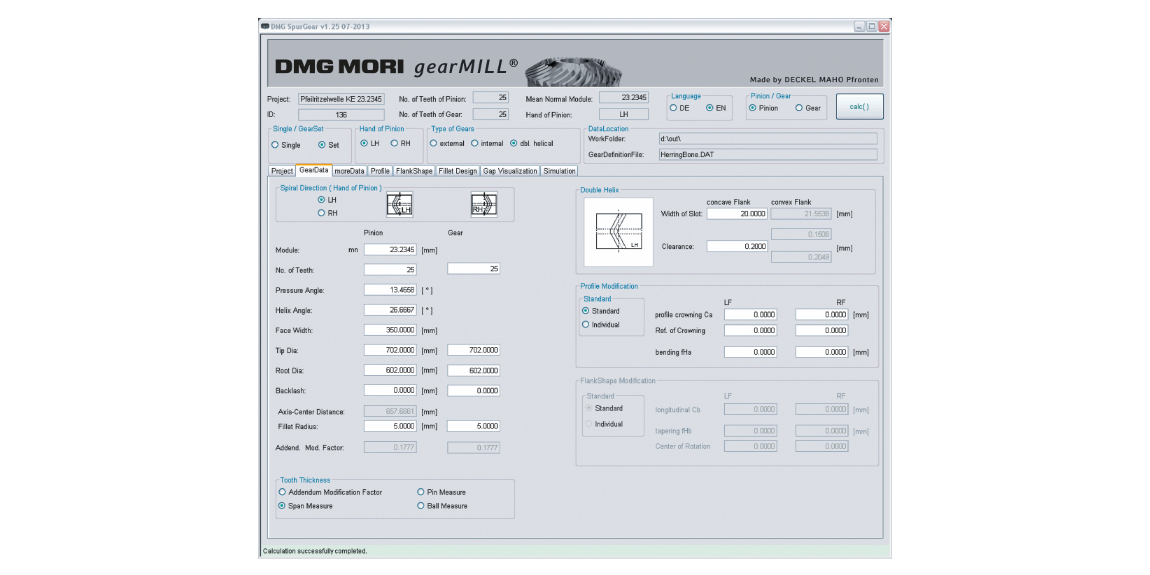Image resolution: width=1150 pixels, height=575 pixels.
Task: Click the calc() button
Action: click(x=860, y=106)
